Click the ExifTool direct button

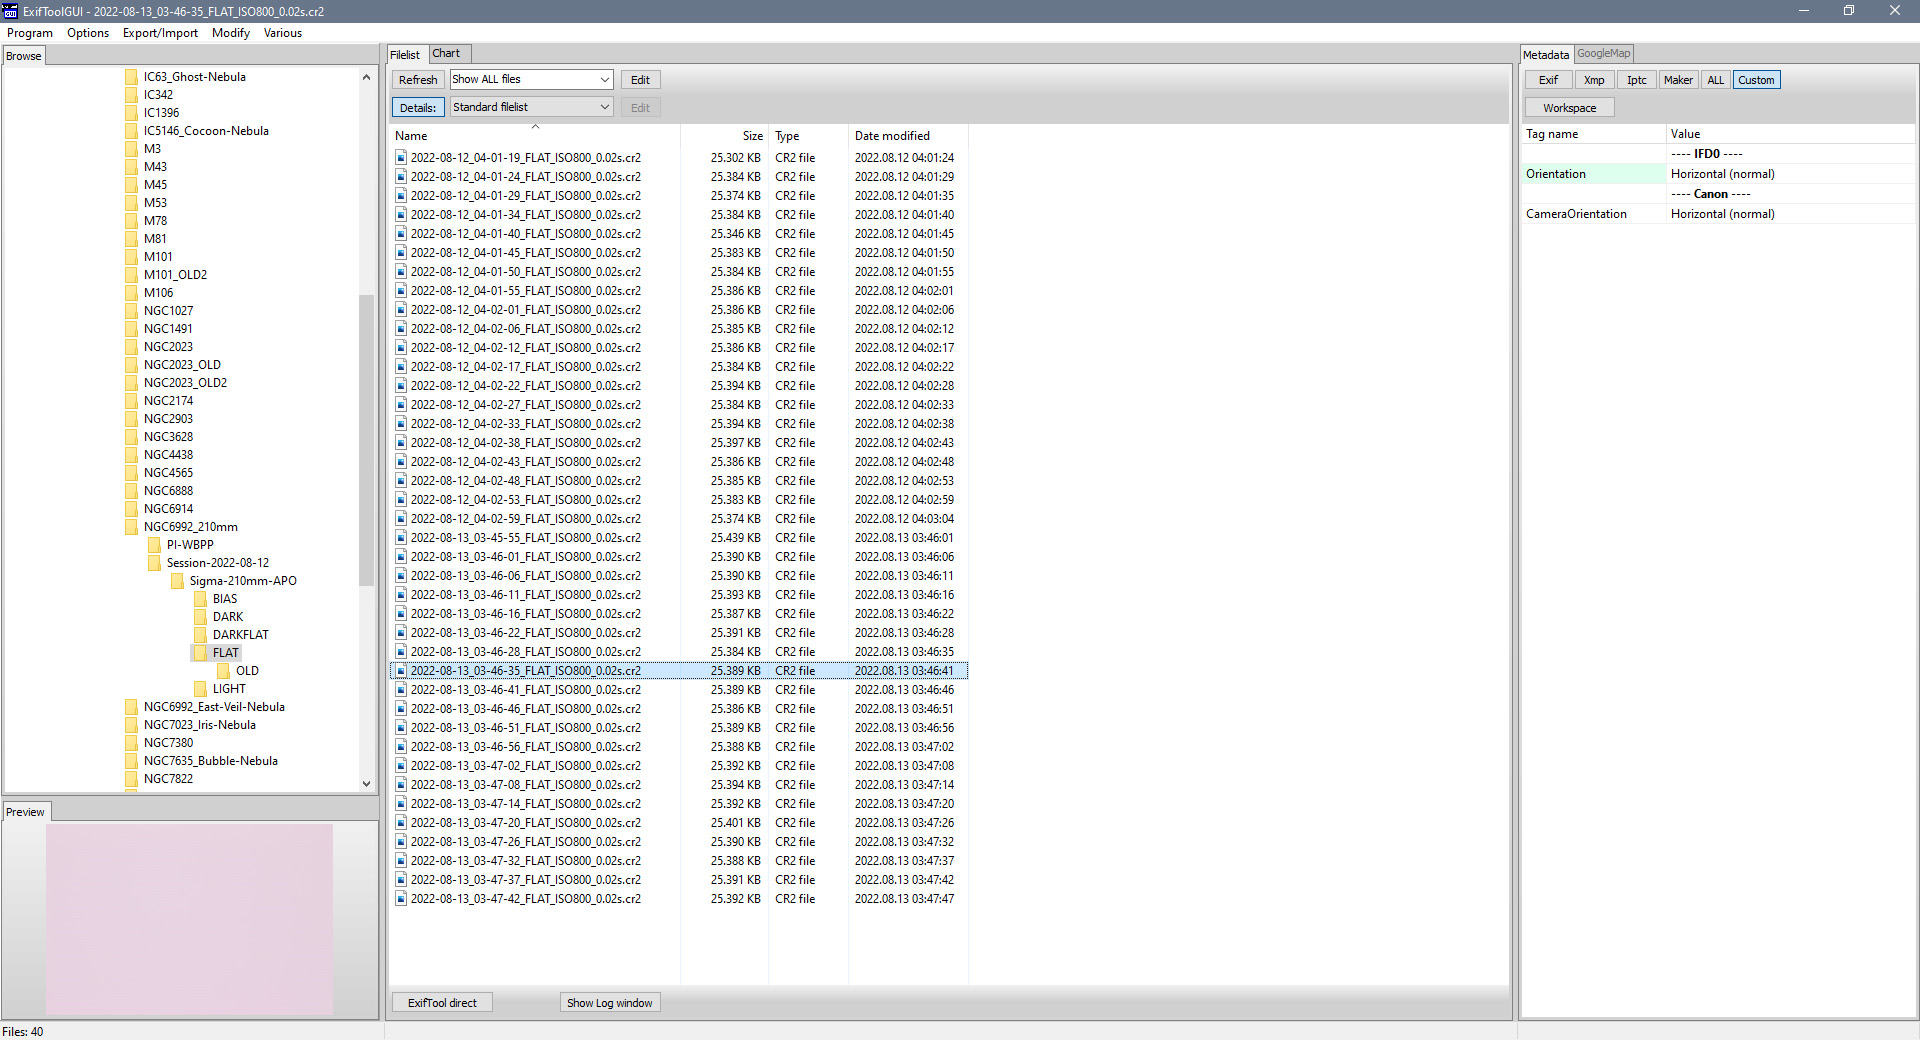(442, 1003)
